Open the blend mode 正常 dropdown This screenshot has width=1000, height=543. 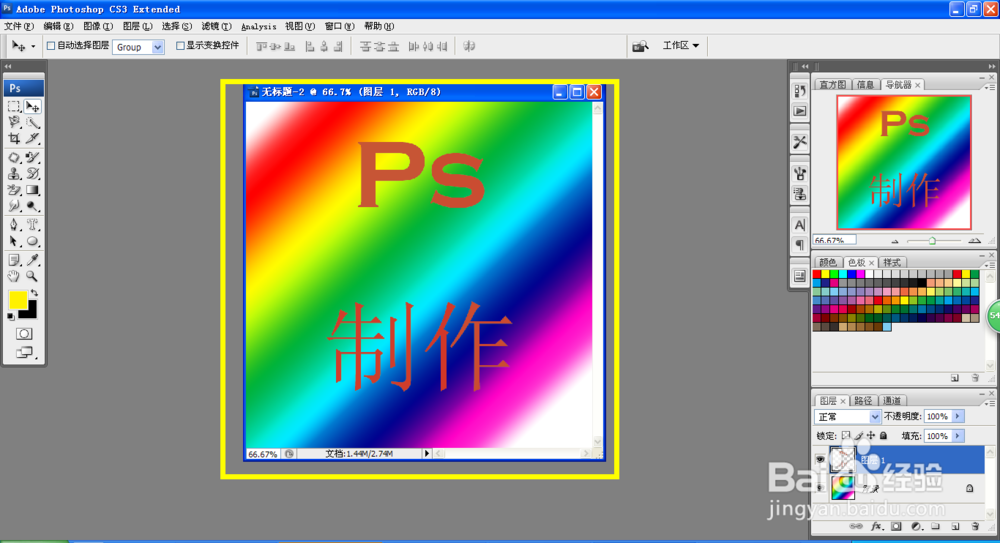click(x=848, y=417)
